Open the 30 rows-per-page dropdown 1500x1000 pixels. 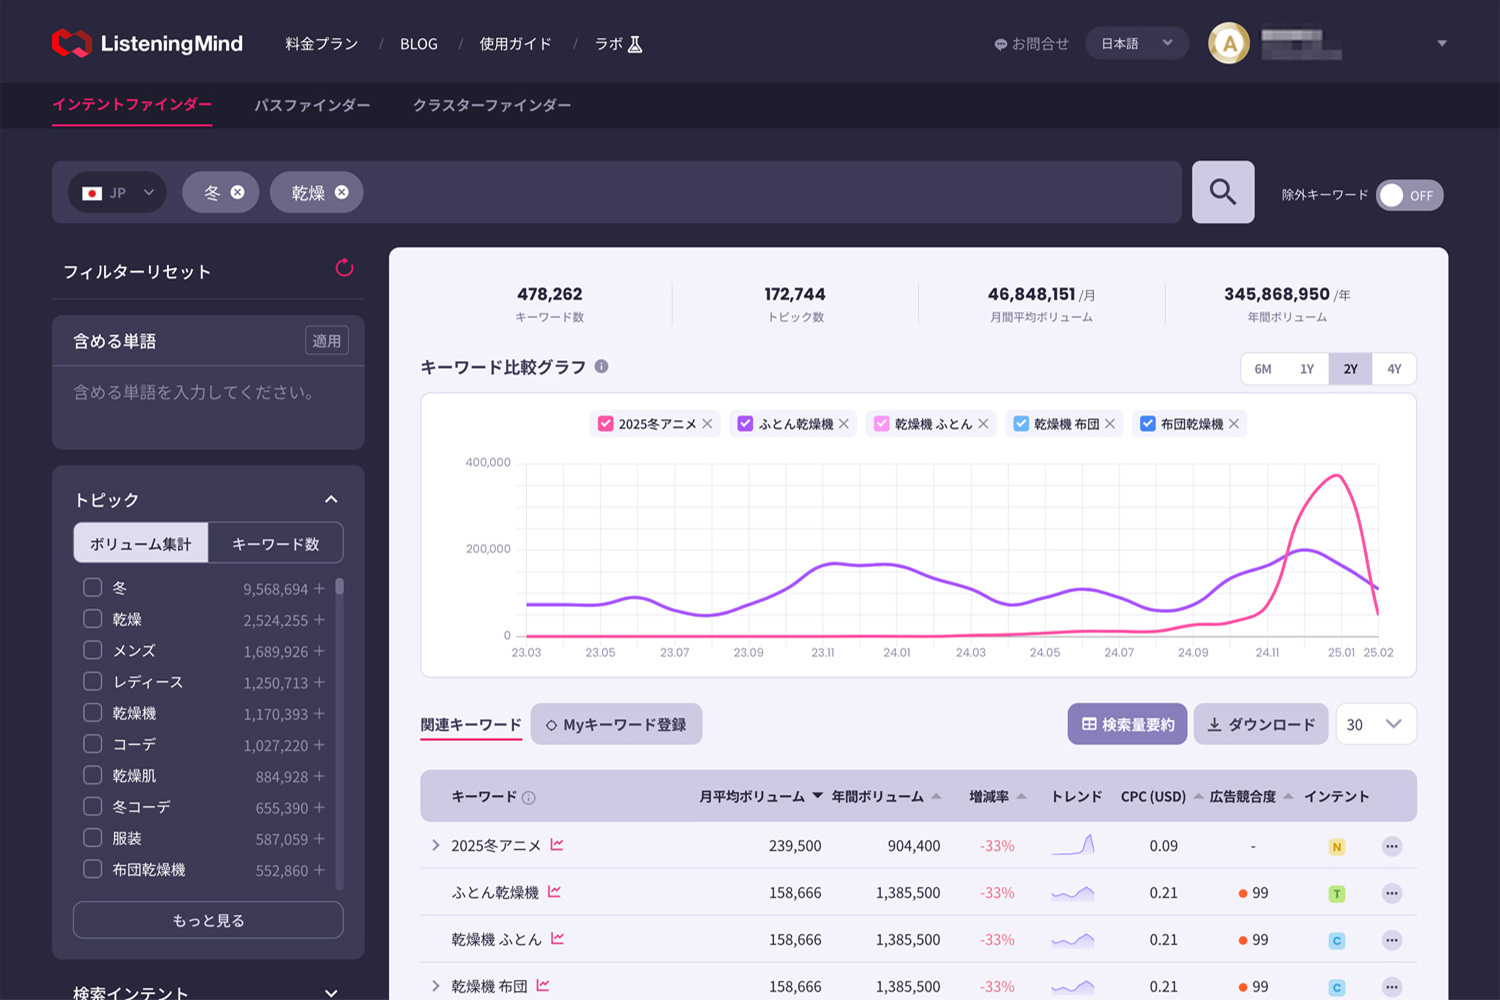(1375, 724)
